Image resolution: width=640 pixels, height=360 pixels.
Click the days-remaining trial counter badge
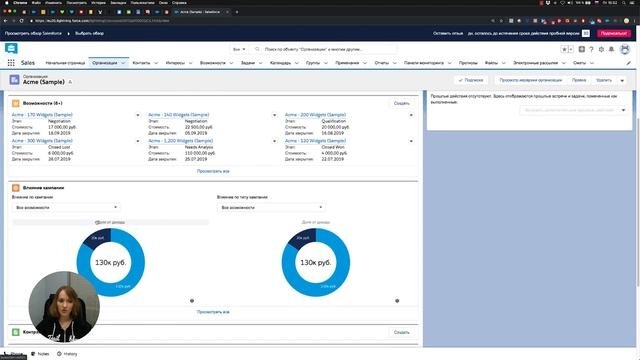click(586, 33)
